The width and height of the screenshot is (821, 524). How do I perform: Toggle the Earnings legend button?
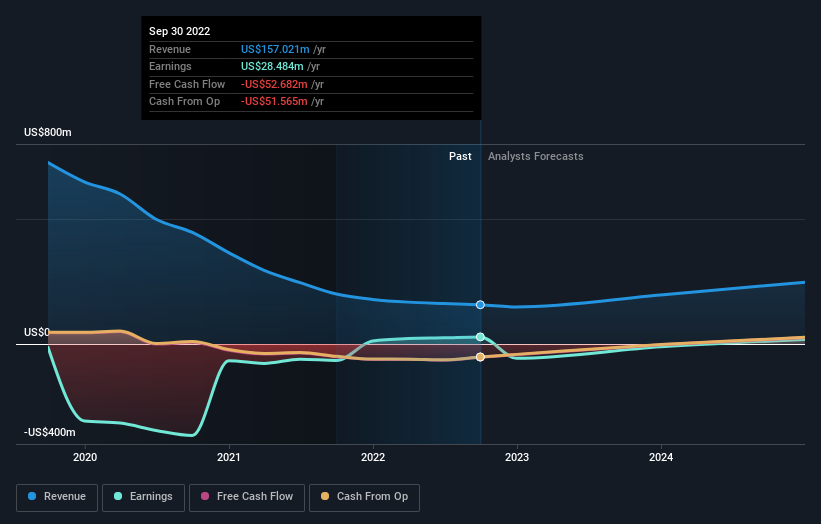coord(143,497)
